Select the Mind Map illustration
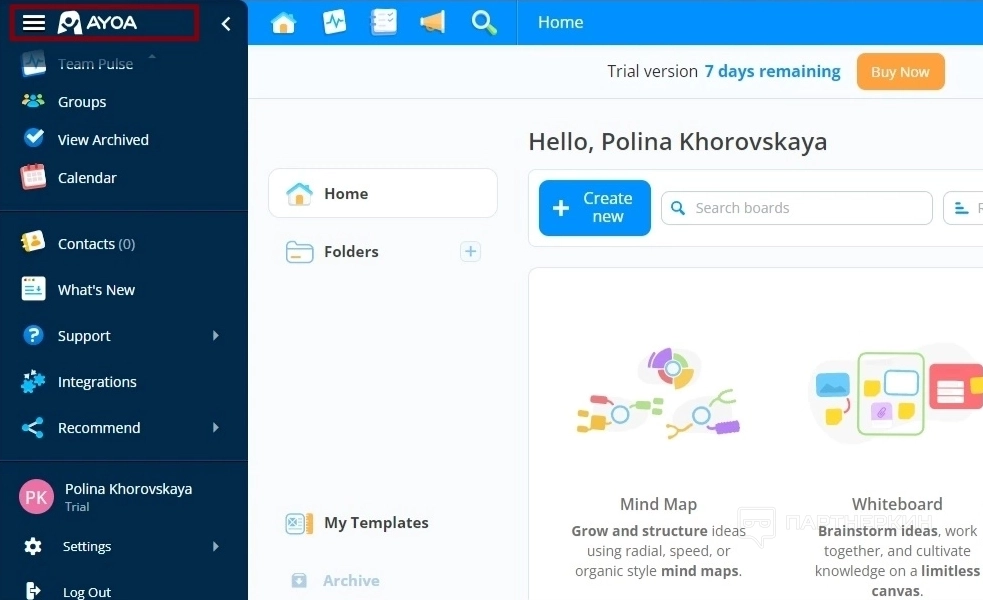The image size is (983, 600). tap(658, 393)
